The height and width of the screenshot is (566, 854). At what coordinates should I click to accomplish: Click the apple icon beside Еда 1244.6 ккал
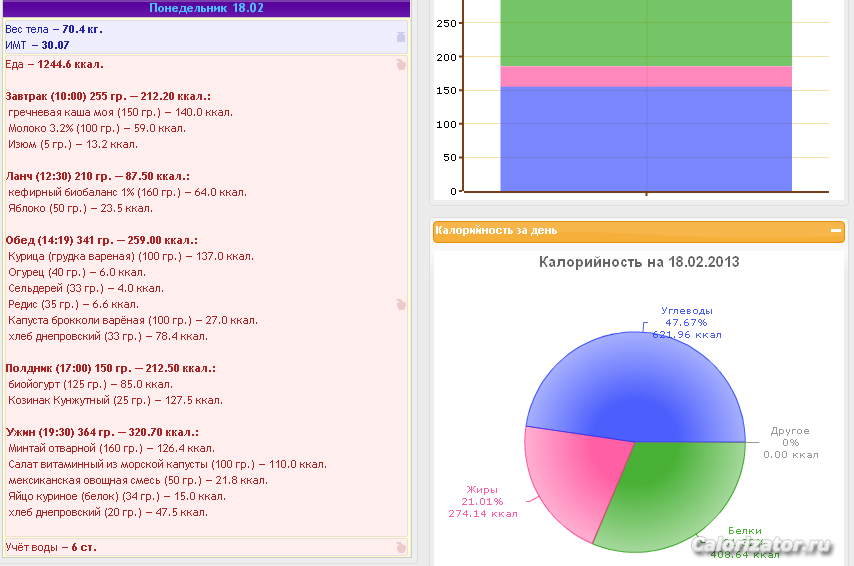[x=401, y=65]
